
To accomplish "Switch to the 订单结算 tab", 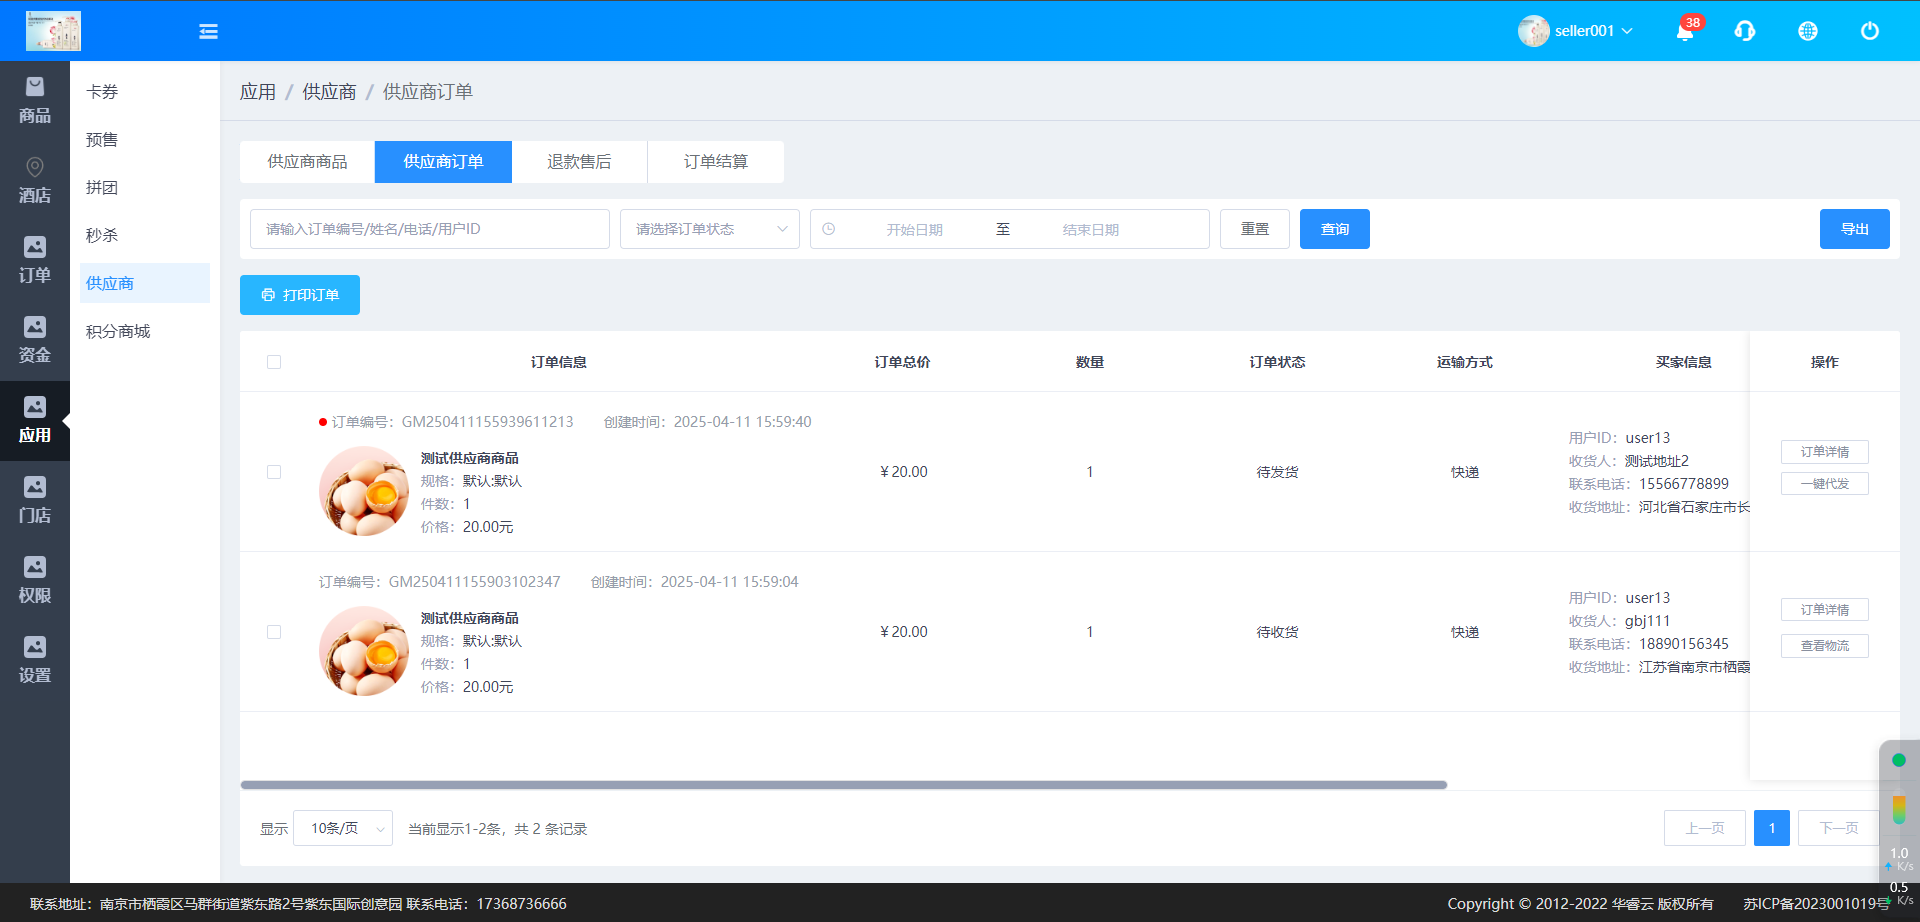I will [715, 162].
